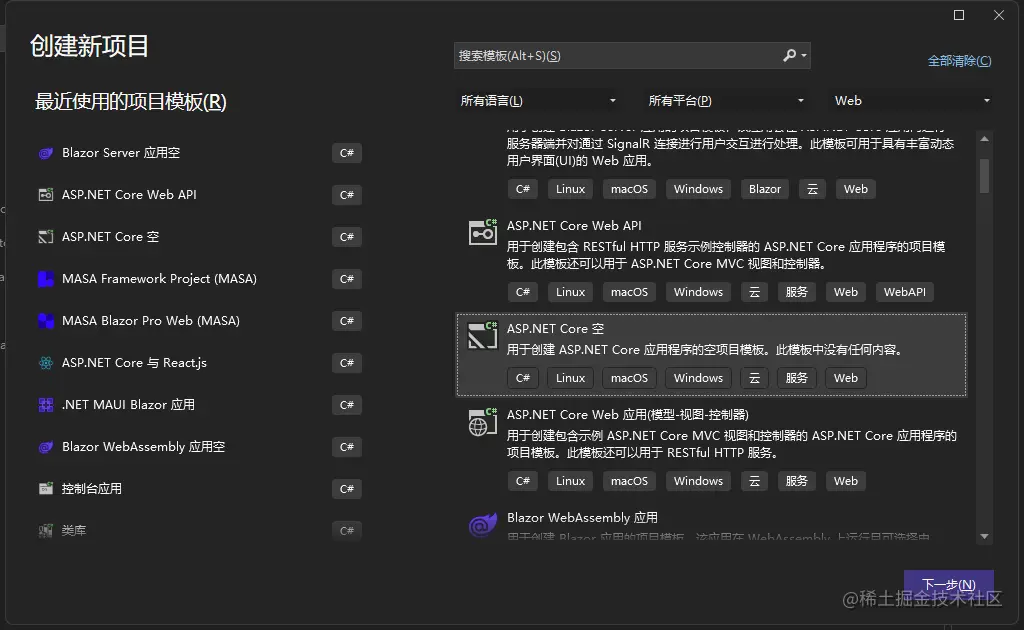Click the ASP.NET Core Web API icon in results list
The width and height of the screenshot is (1024, 630).
(483, 232)
